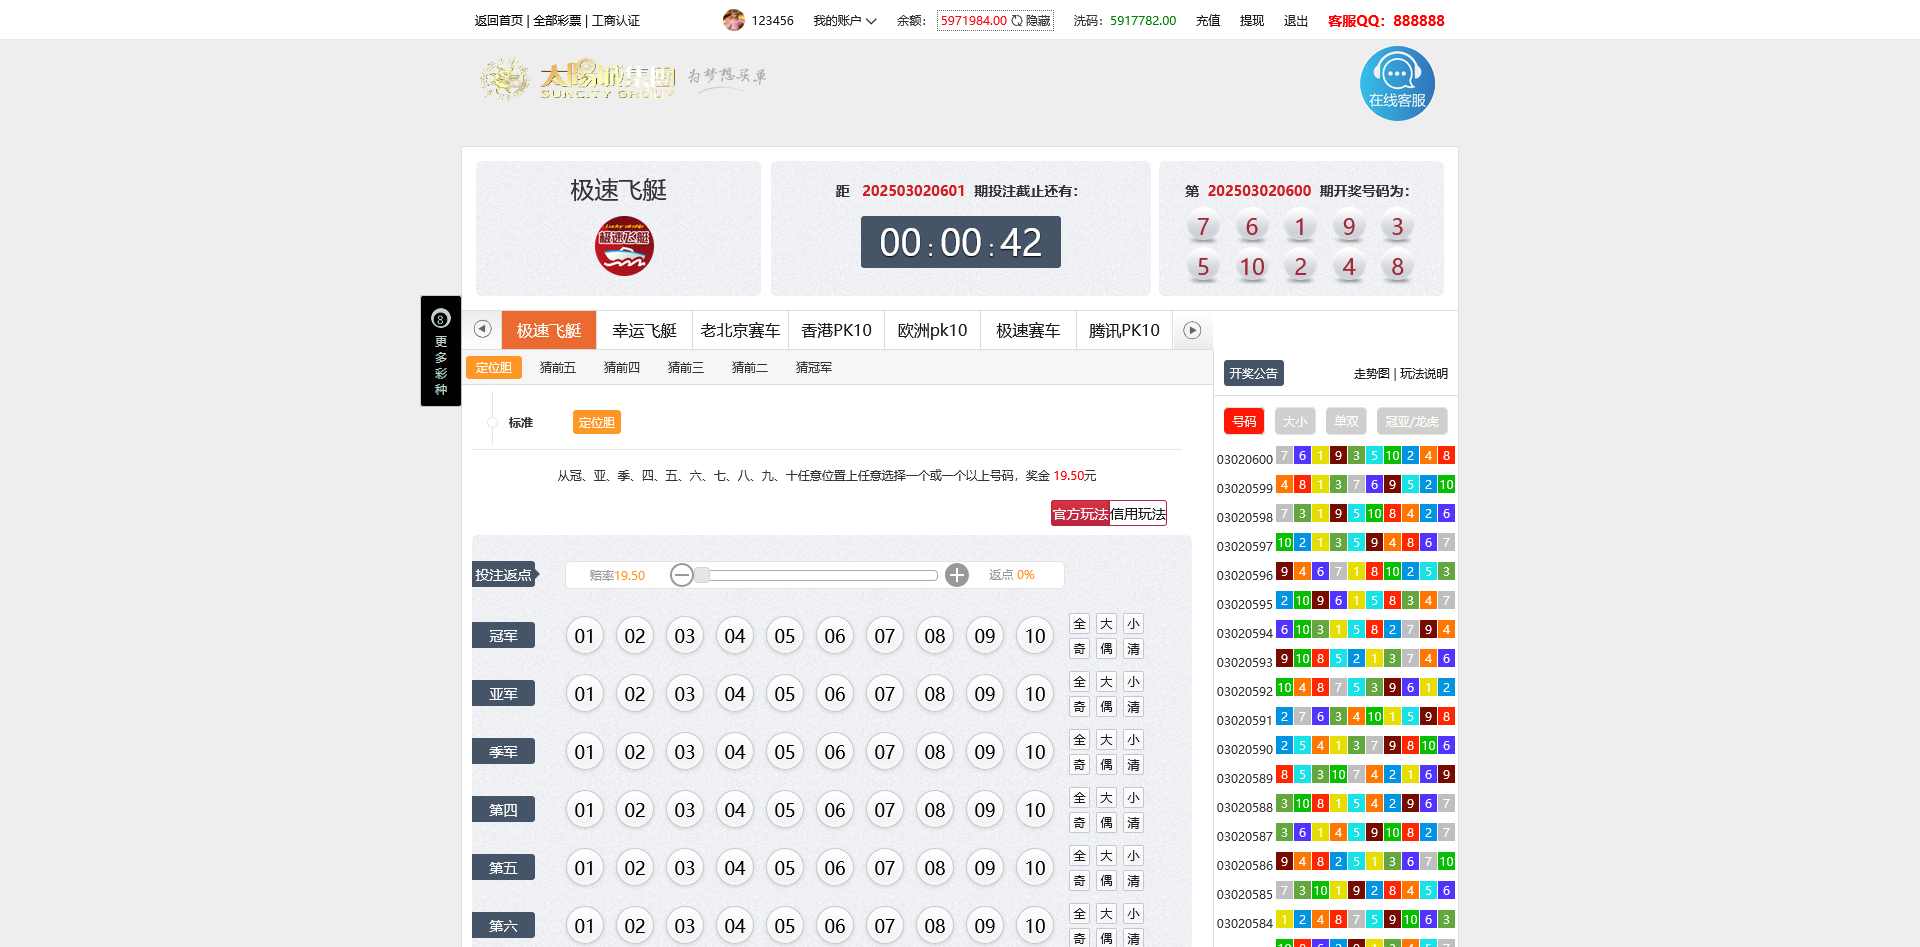Expand the 我的账户 dropdown

[x=844, y=21]
